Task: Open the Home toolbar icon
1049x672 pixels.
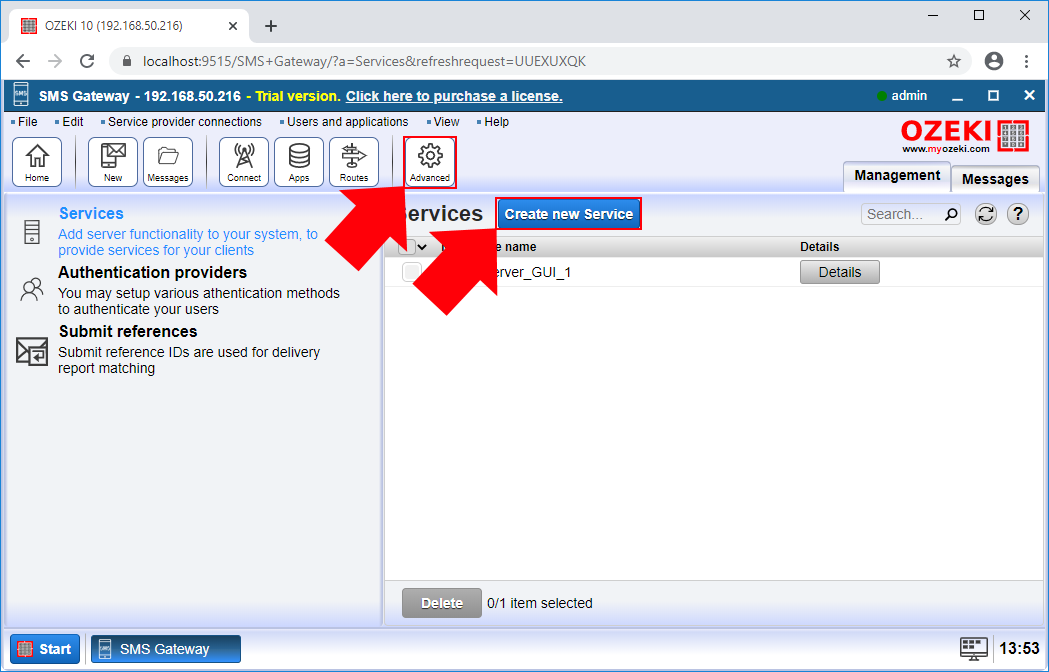Action: tap(37, 162)
